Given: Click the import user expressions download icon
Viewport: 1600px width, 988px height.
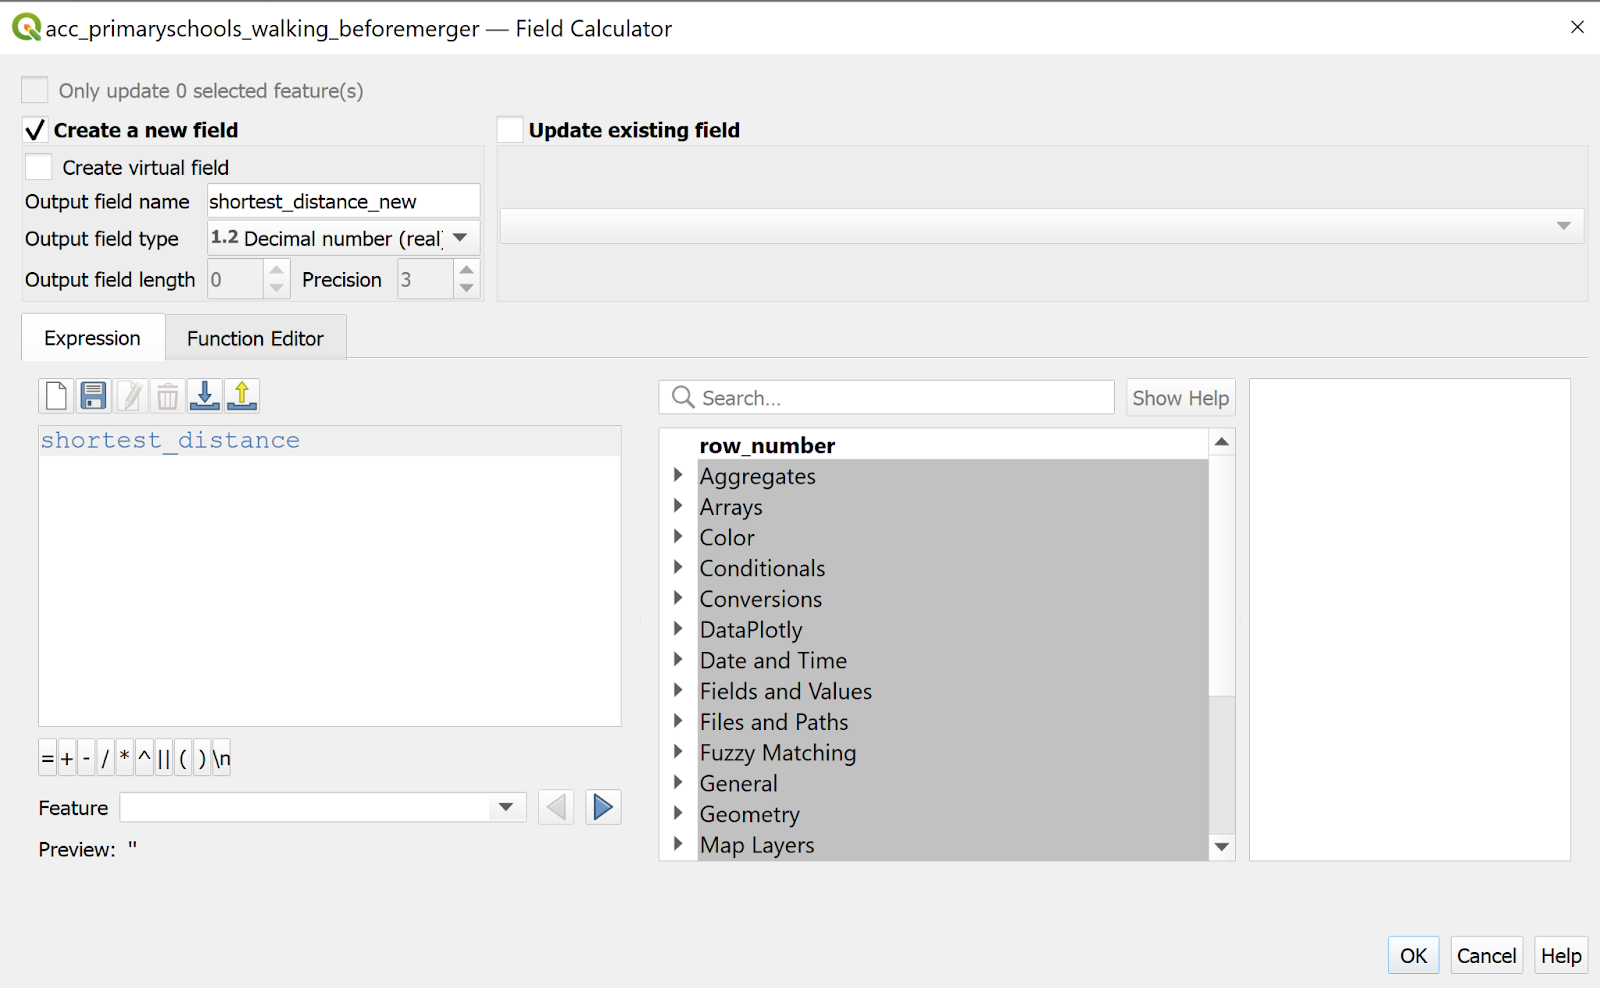Looking at the screenshot, I should (x=205, y=396).
